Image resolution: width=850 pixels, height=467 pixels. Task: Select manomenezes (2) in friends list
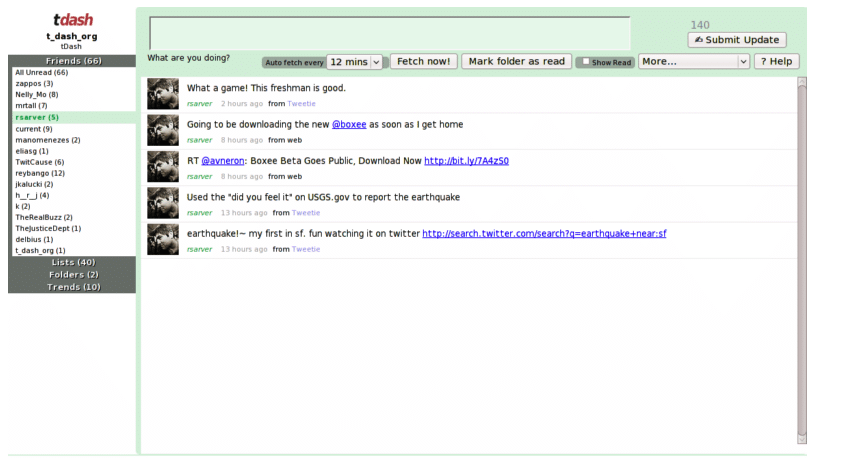click(x=48, y=140)
